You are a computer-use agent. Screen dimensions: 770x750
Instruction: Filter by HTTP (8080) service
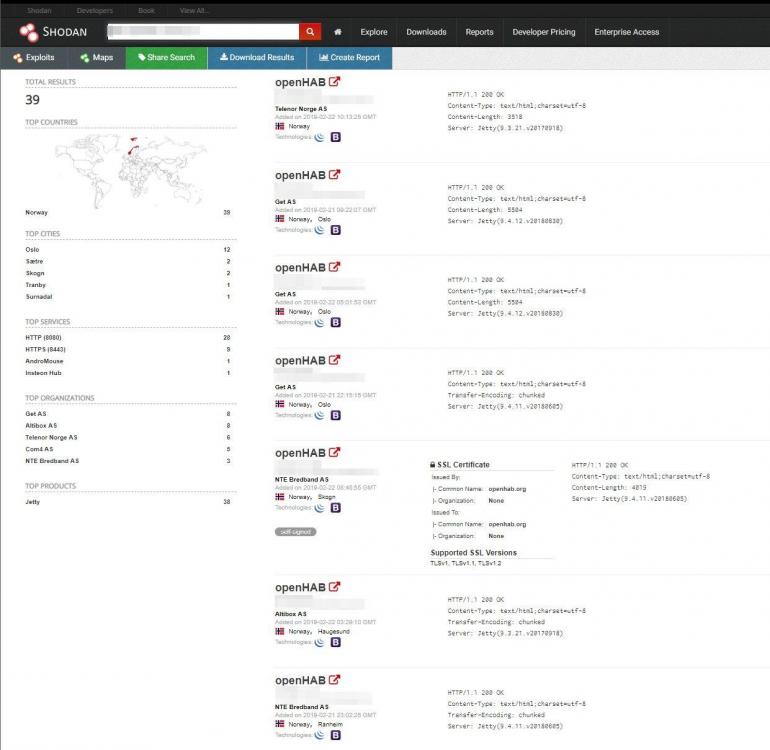coord(43,337)
